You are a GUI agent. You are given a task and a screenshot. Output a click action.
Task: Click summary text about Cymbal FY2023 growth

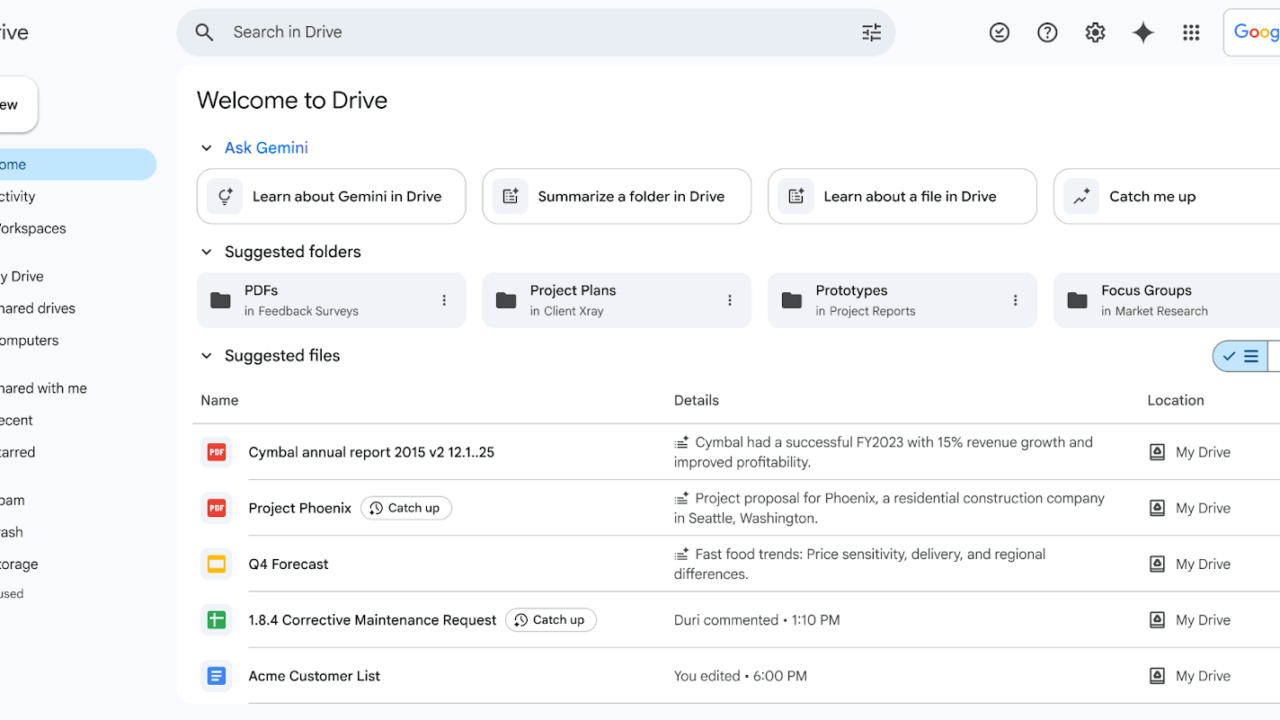[x=884, y=452]
